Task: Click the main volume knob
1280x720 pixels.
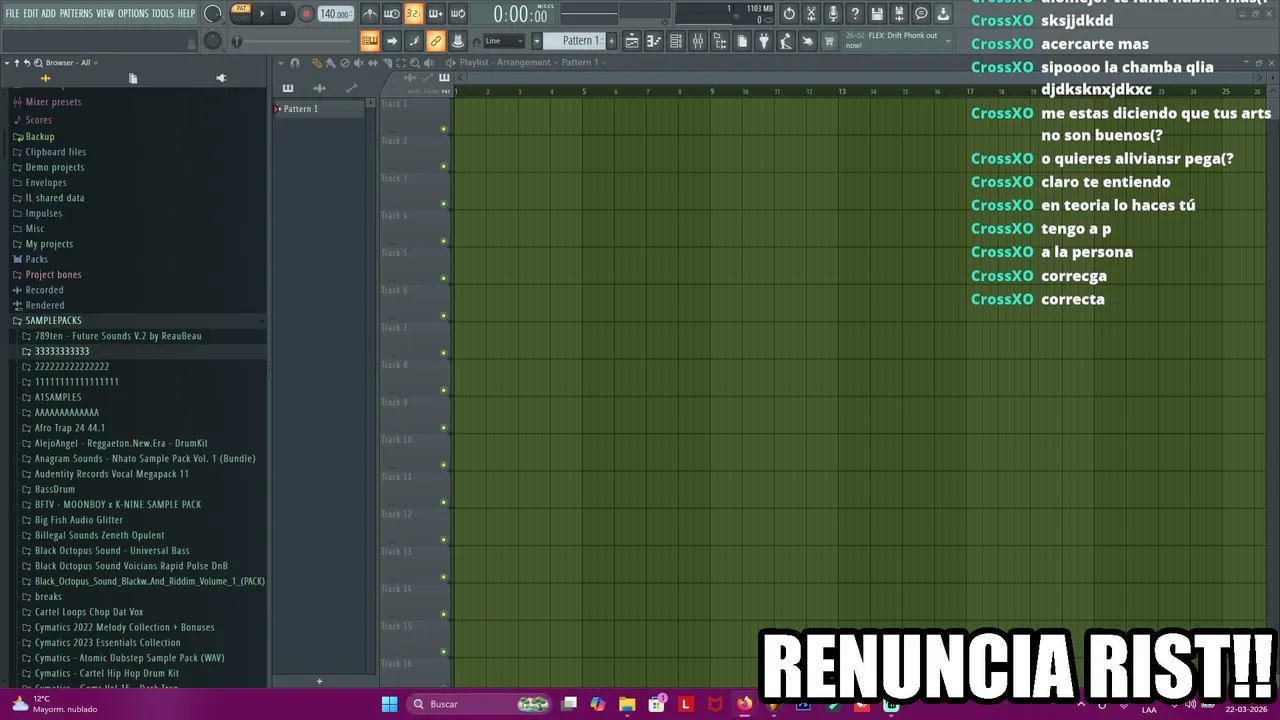Action: point(213,14)
